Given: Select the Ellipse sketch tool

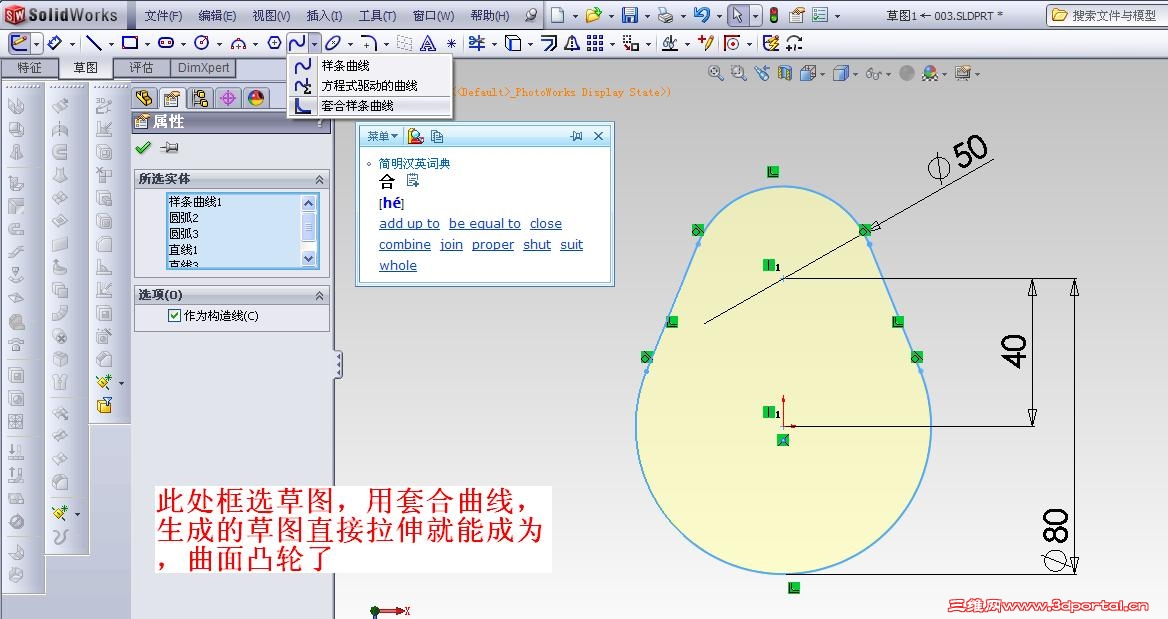Looking at the screenshot, I should (x=333, y=43).
